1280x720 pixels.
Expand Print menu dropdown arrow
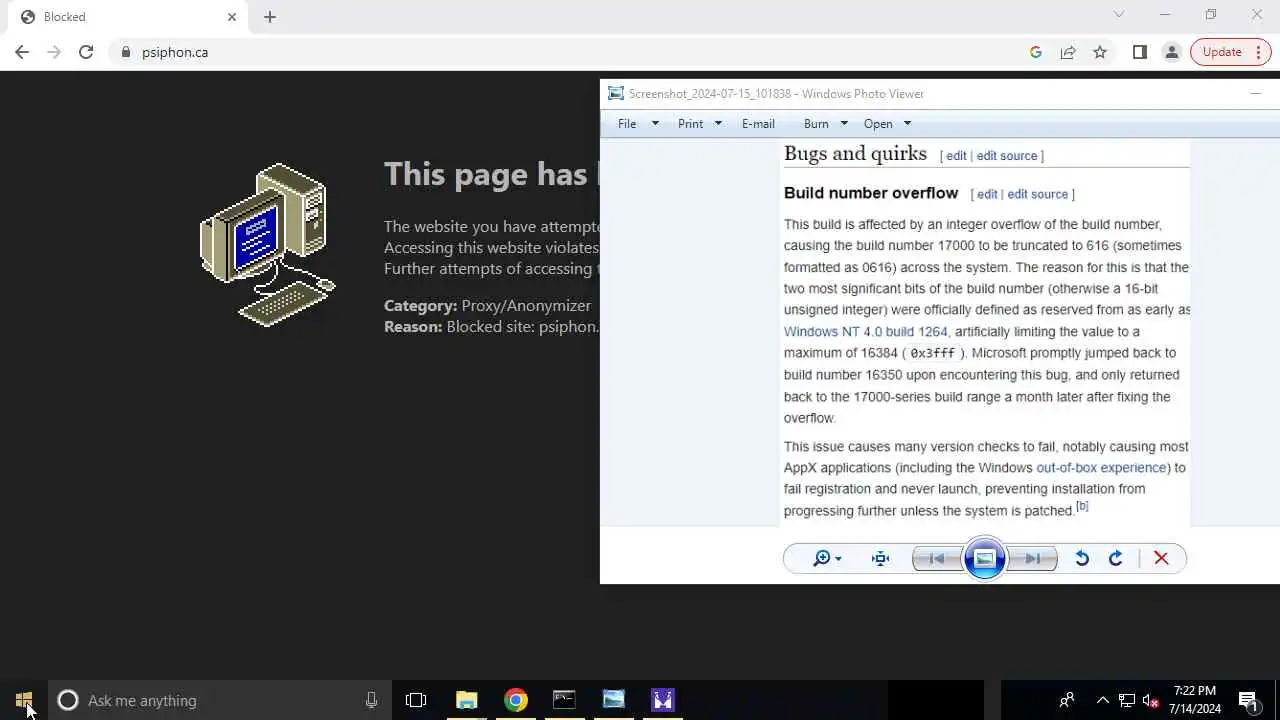coord(718,124)
